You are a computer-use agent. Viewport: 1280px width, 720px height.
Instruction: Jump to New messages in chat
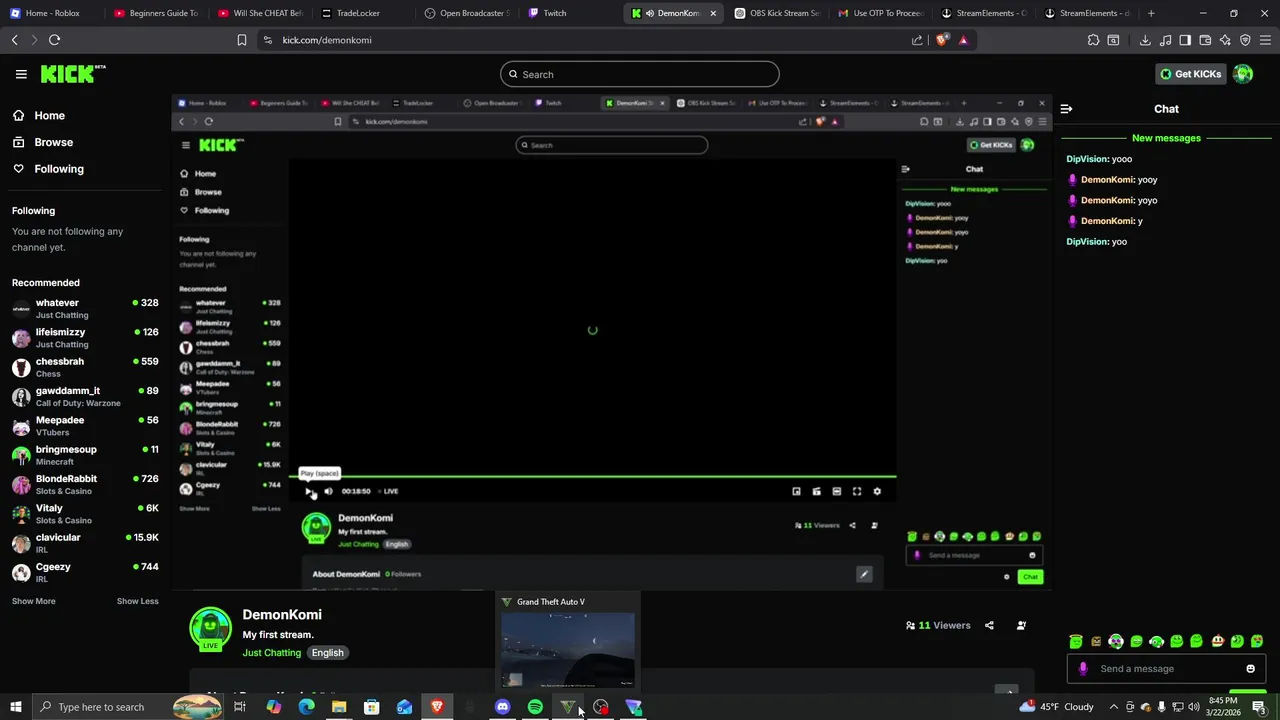click(1166, 138)
